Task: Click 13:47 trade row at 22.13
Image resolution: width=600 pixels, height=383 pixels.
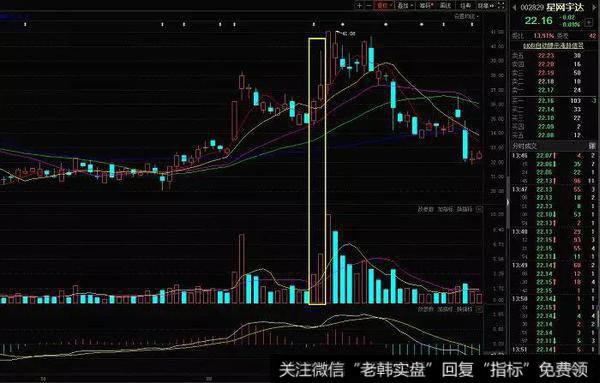Action: point(554,189)
